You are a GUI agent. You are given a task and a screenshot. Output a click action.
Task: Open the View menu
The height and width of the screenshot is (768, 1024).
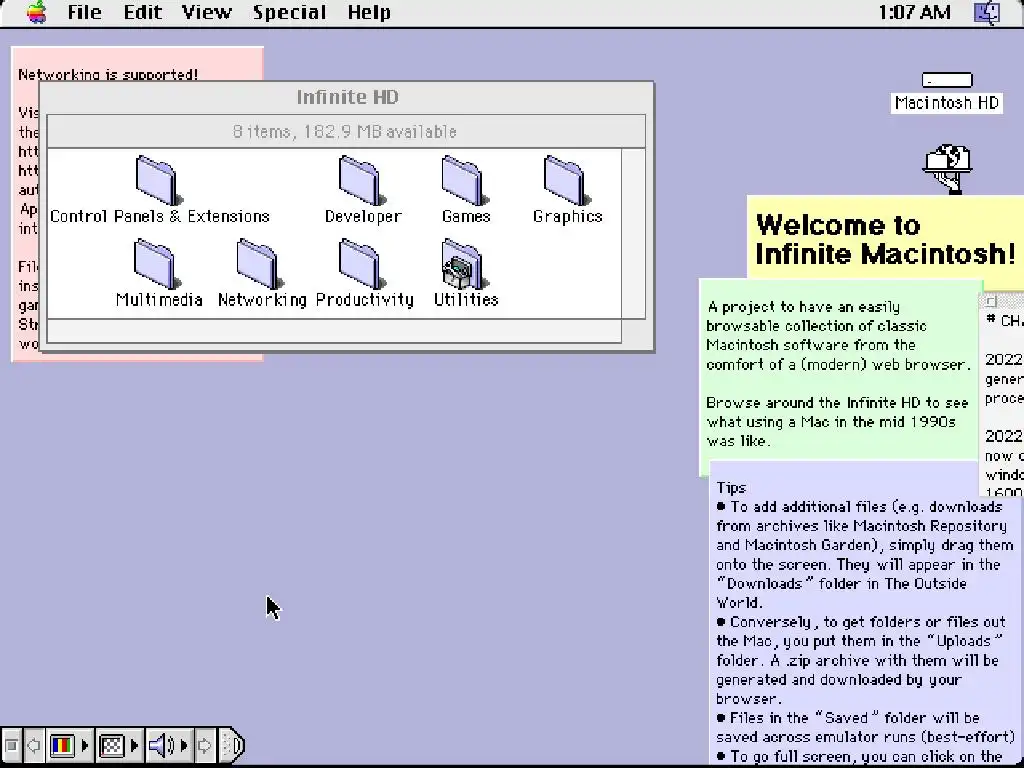pos(206,12)
